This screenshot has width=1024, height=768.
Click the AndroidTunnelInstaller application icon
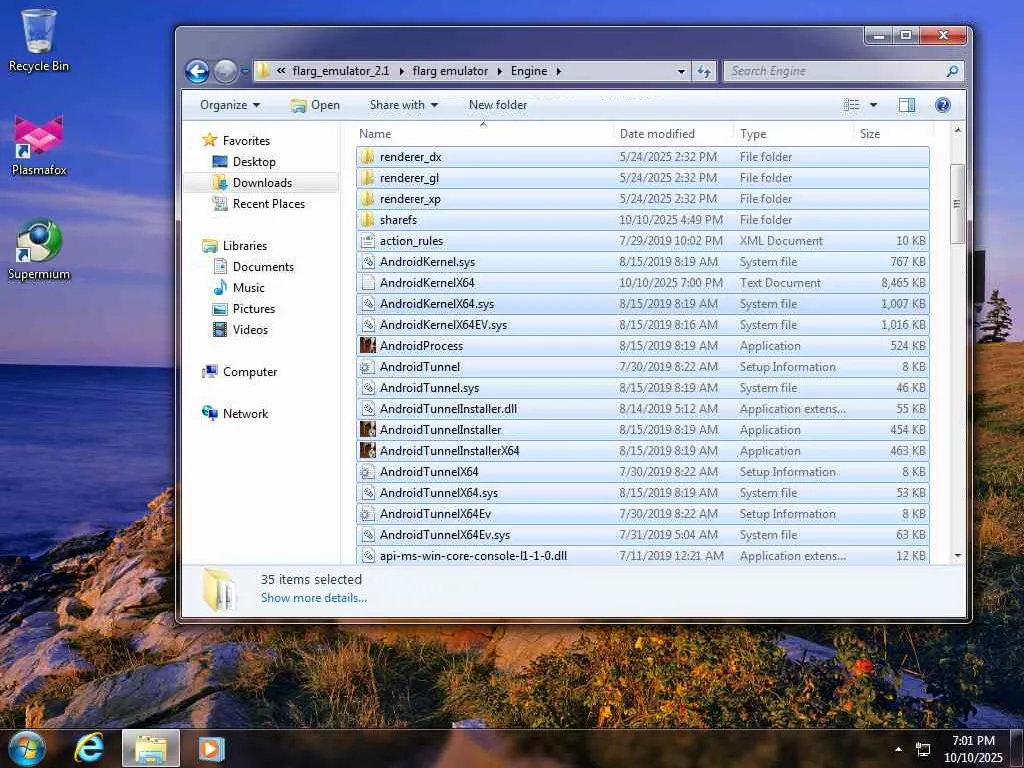click(368, 430)
